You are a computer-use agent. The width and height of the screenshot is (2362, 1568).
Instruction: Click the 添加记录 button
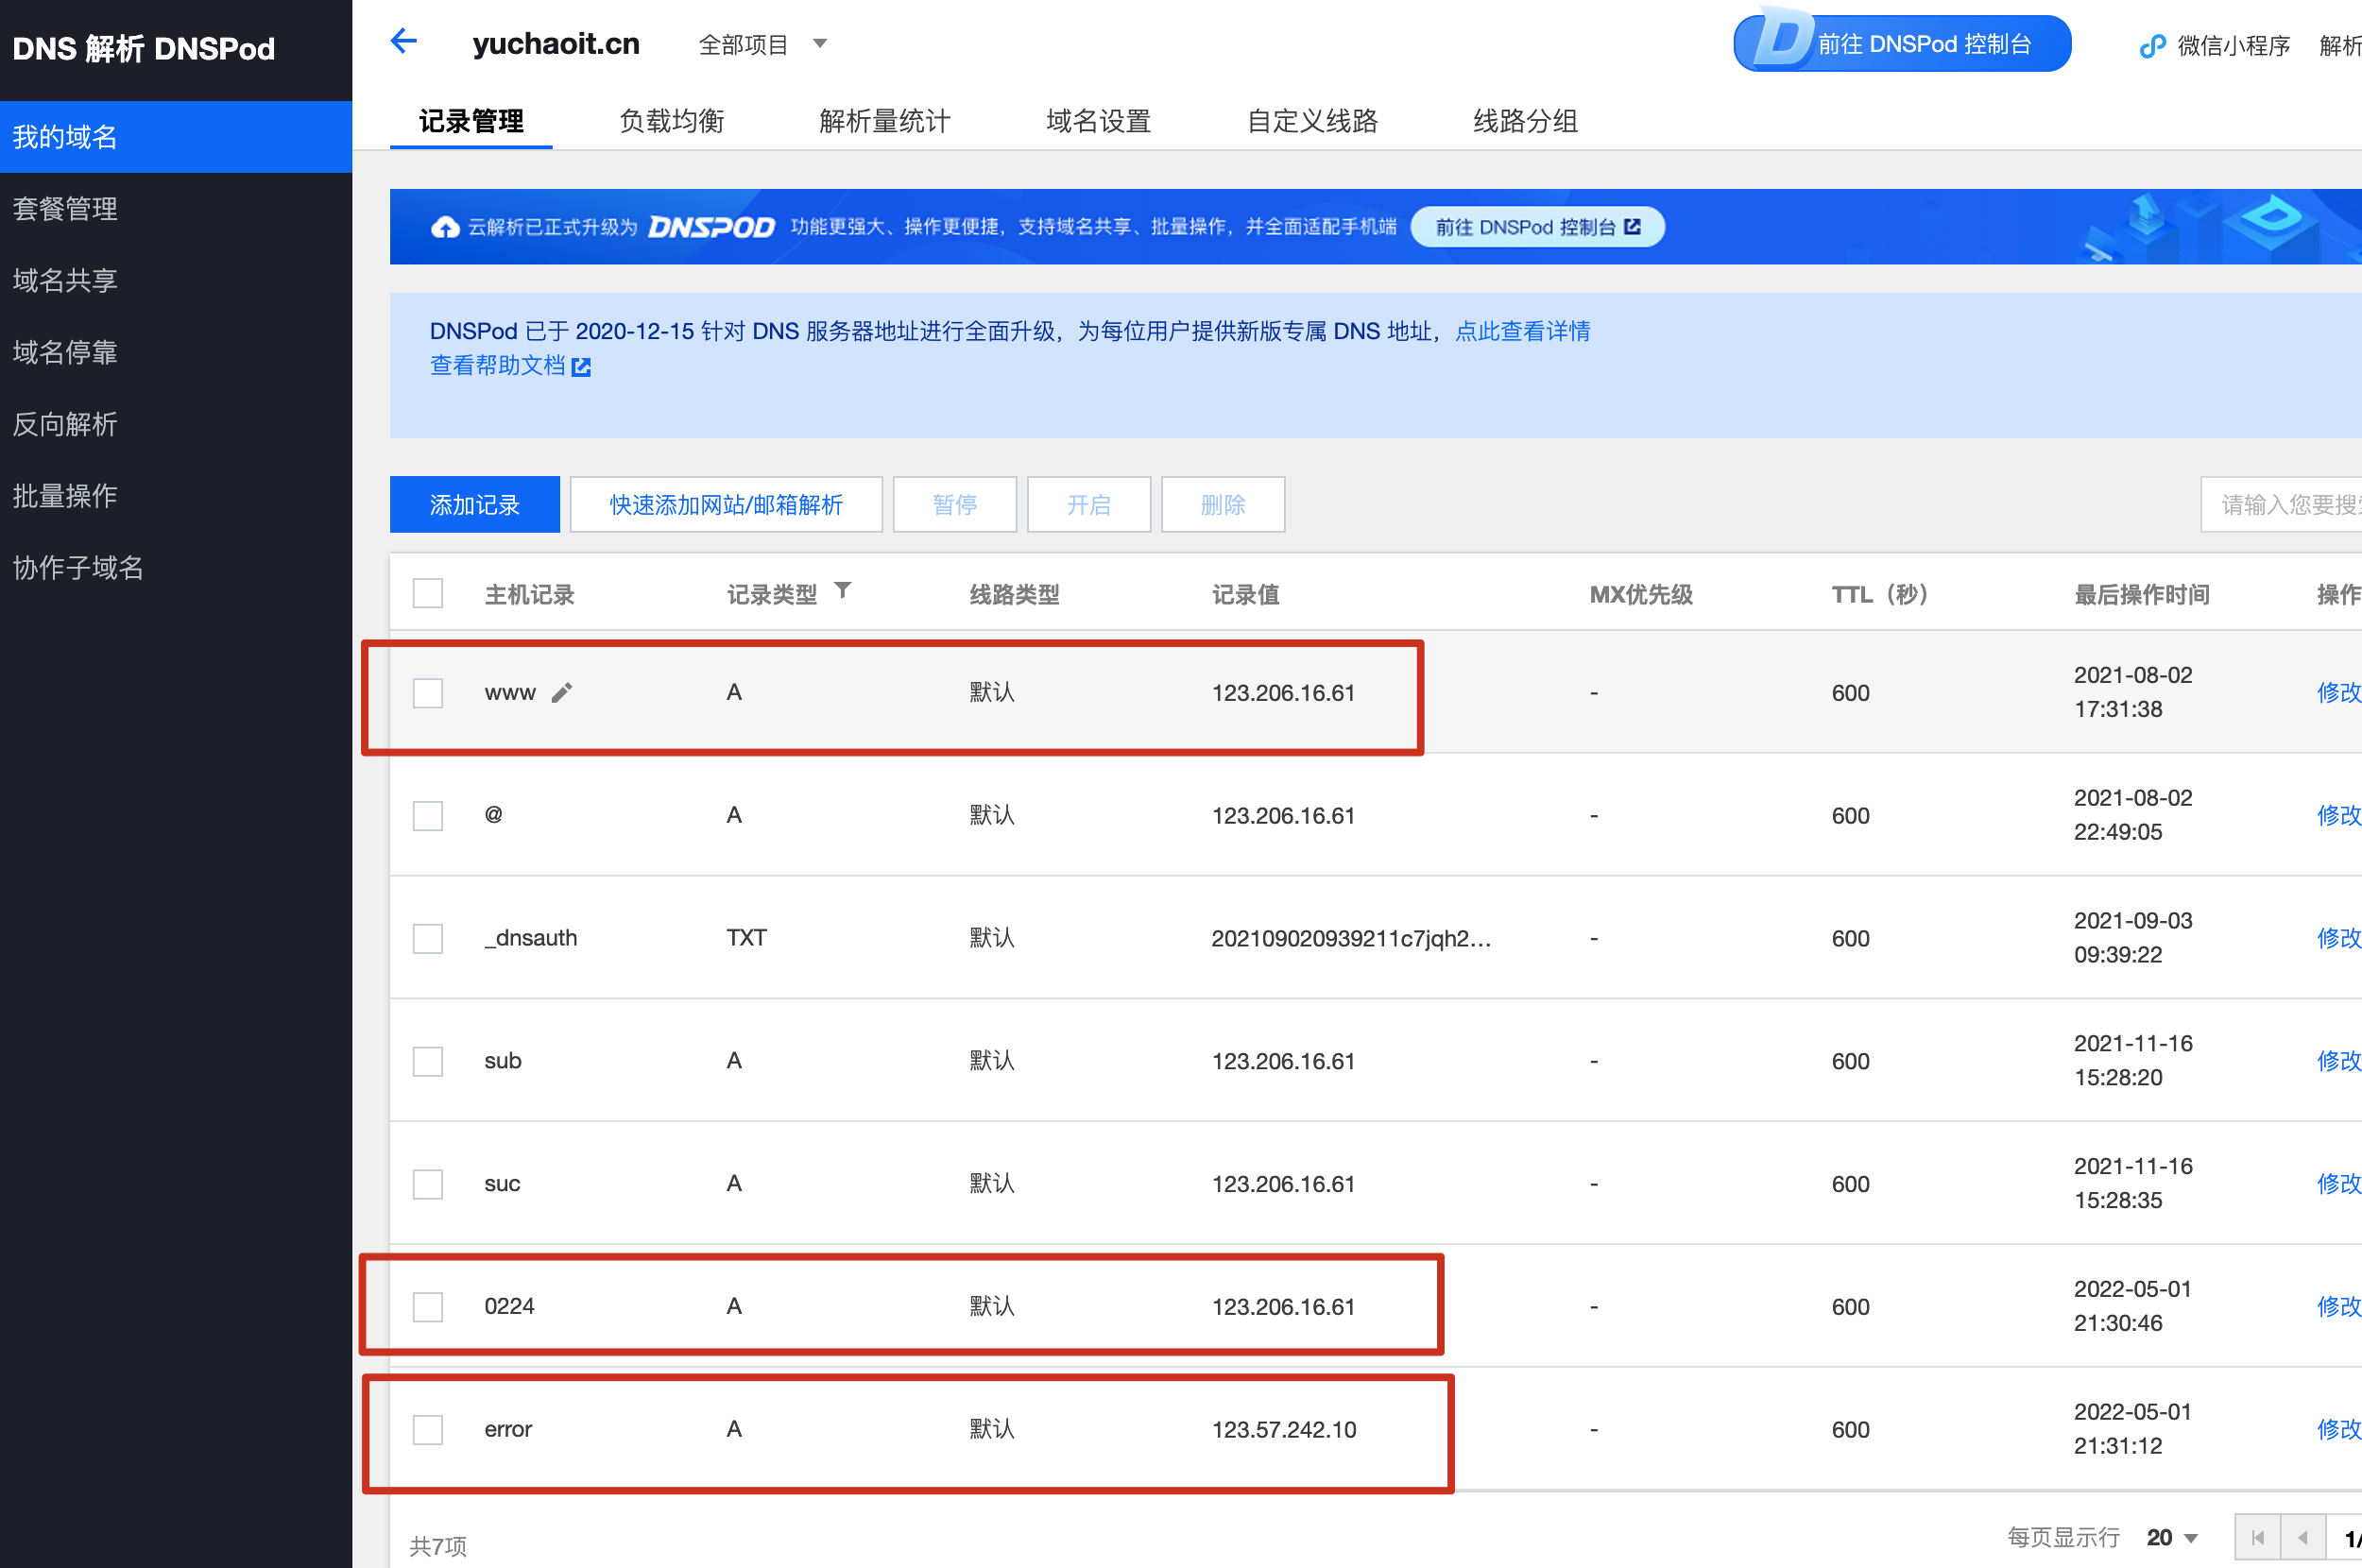474,505
